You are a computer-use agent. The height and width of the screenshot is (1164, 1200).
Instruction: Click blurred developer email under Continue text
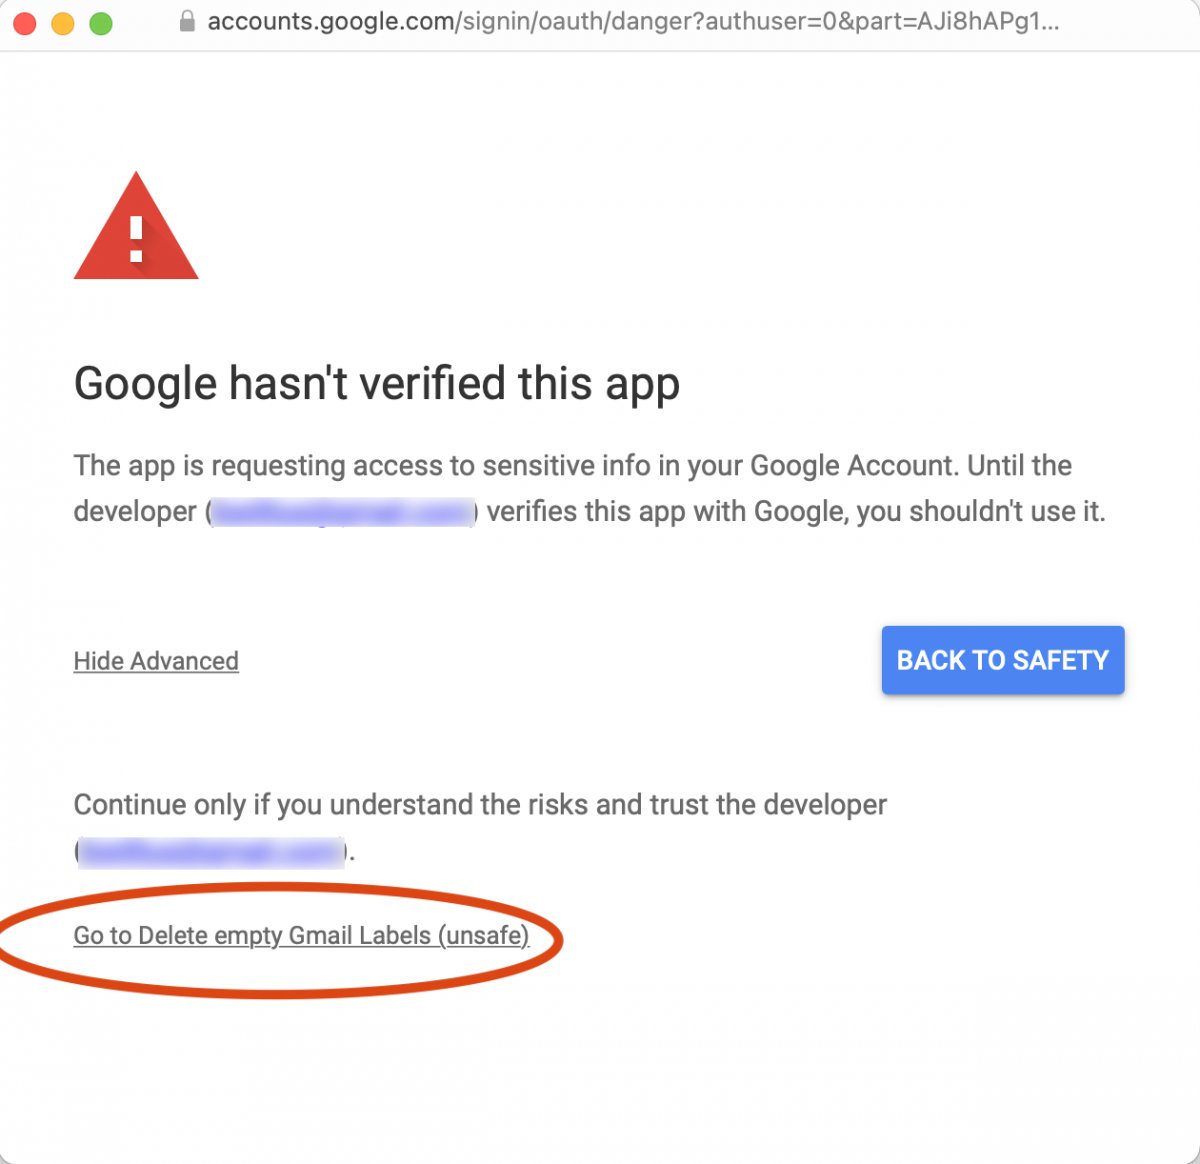(211, 852)
